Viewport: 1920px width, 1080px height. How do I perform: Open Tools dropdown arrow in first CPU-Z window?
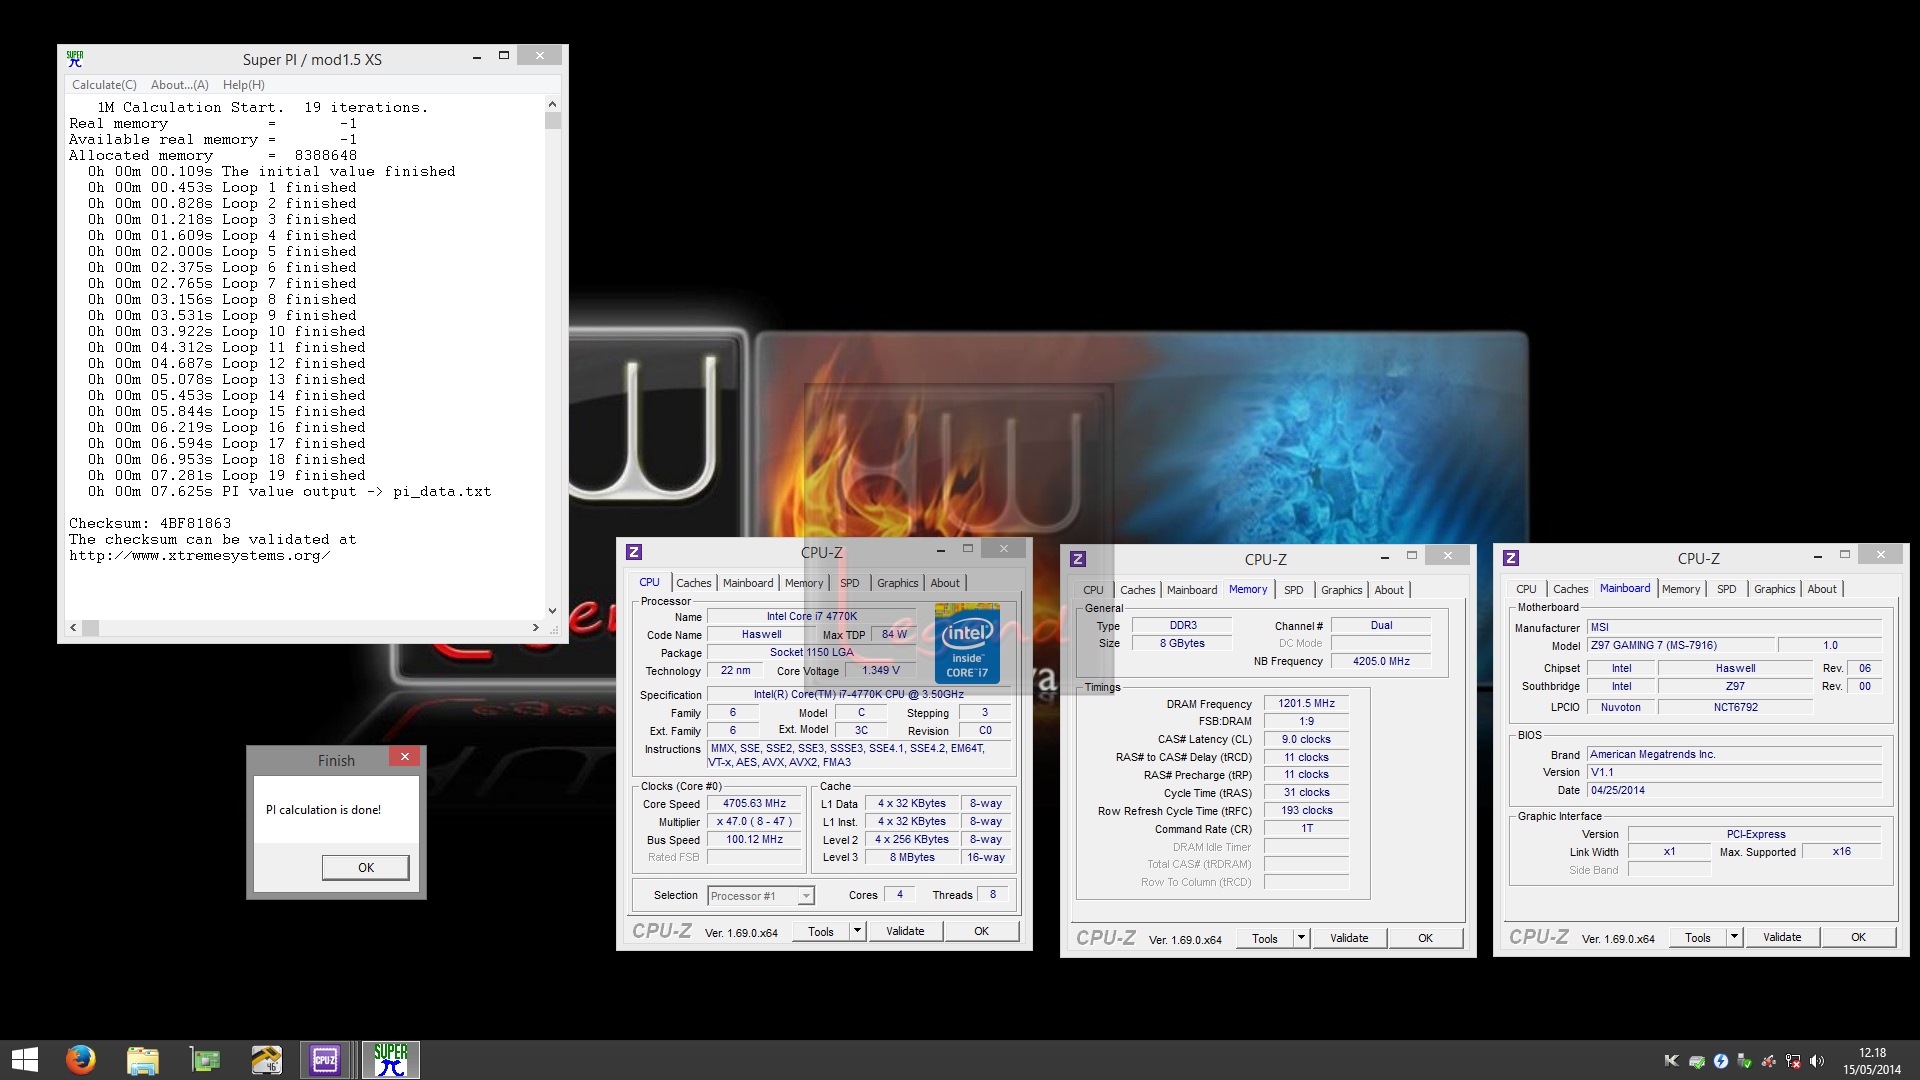857,931
